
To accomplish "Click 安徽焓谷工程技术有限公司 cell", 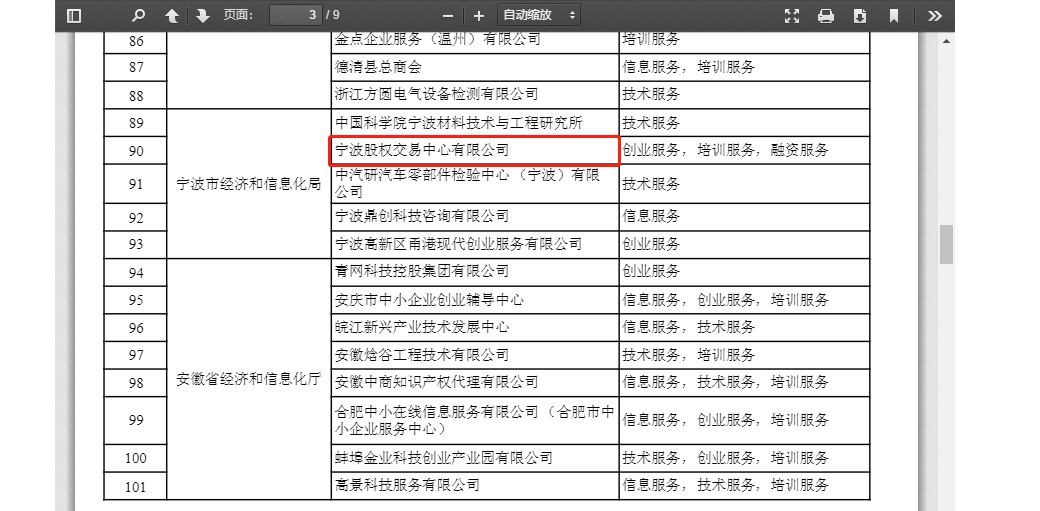I will pyautogui.click(x=475, y=355).
